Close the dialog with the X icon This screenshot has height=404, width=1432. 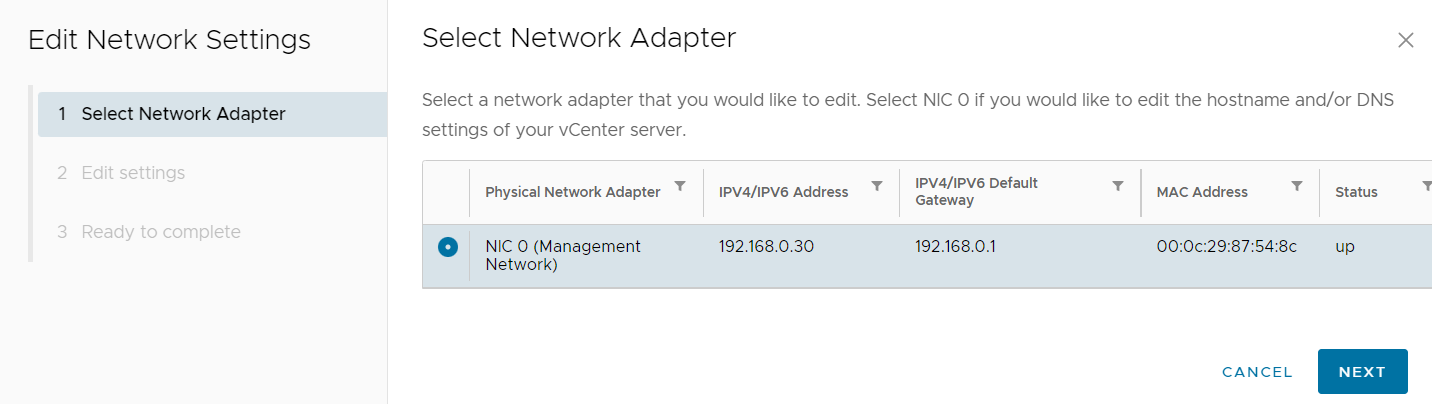pos(1405,40)
